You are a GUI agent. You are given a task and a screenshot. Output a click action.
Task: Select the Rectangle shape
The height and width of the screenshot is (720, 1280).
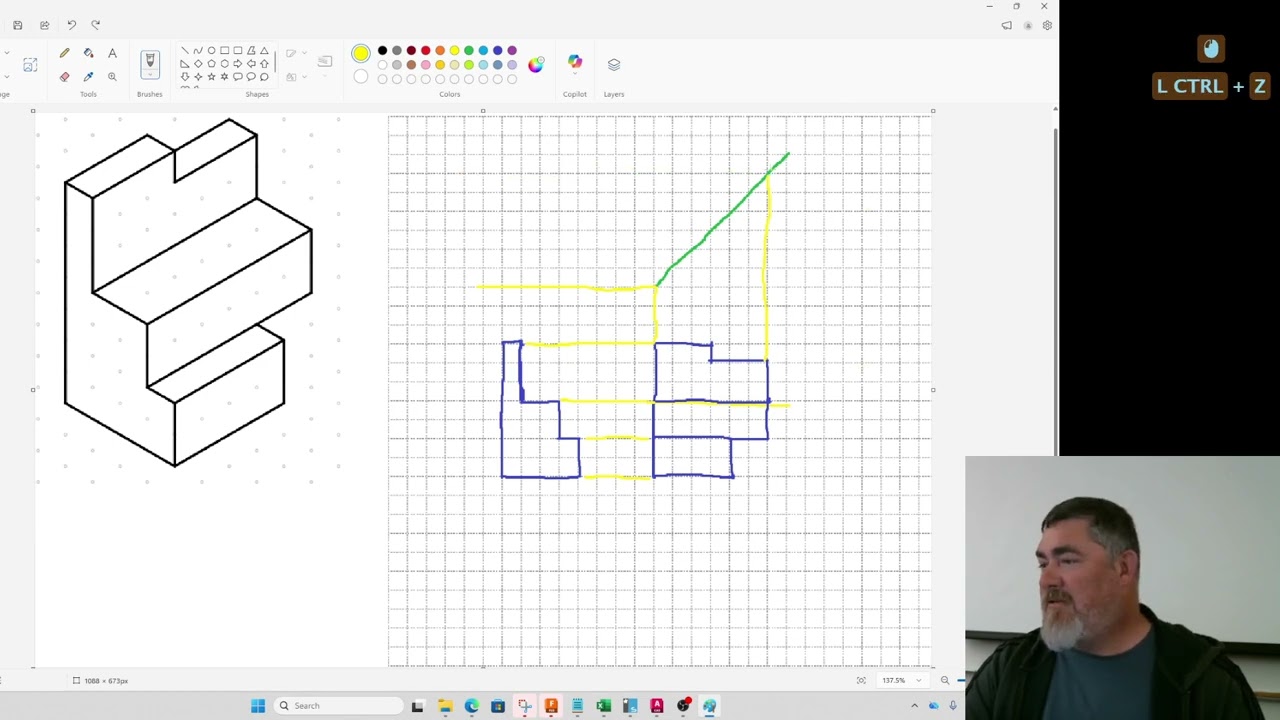point(224,50)
